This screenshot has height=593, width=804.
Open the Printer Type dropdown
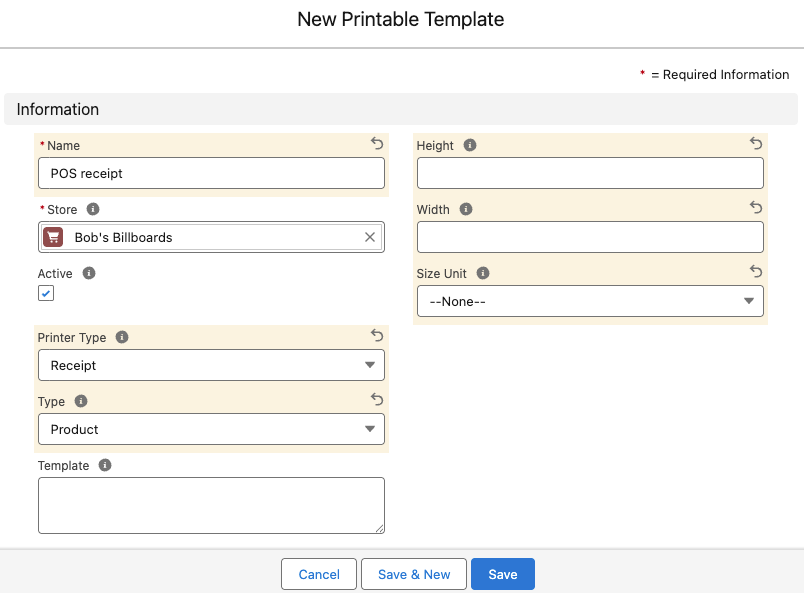click(211, 365)
